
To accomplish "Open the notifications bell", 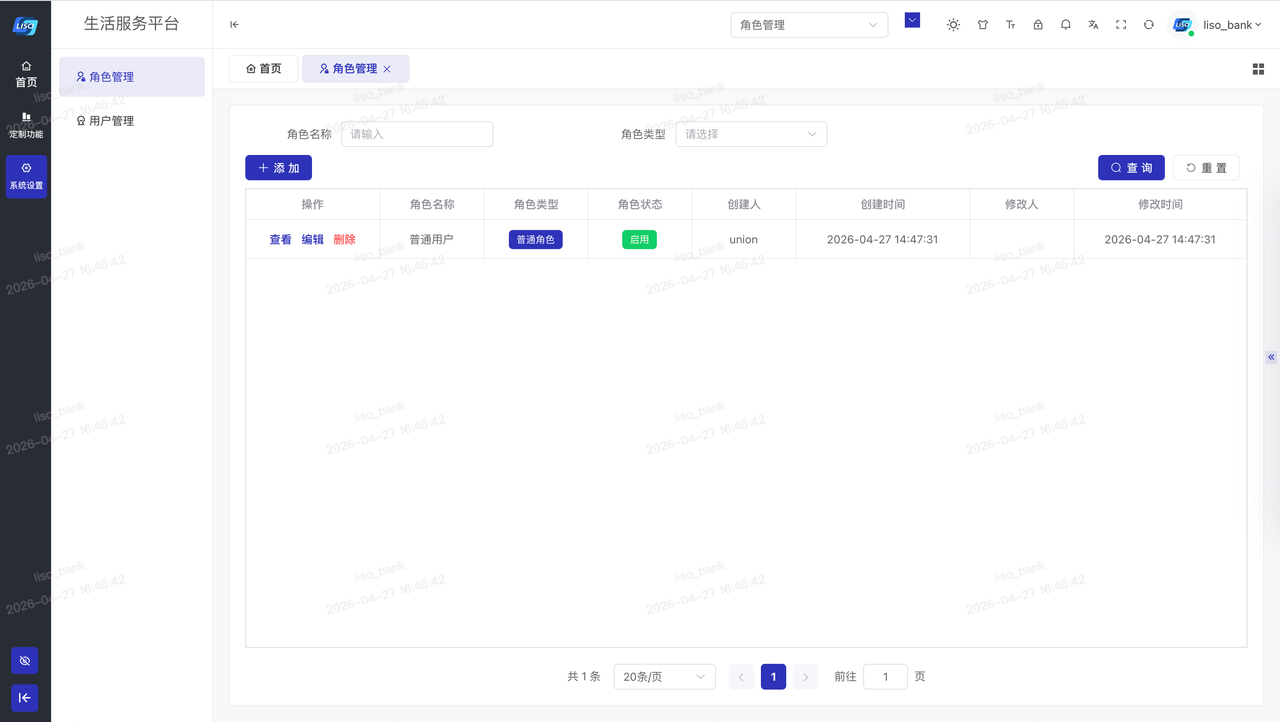I will click(x=1066, y=25).
